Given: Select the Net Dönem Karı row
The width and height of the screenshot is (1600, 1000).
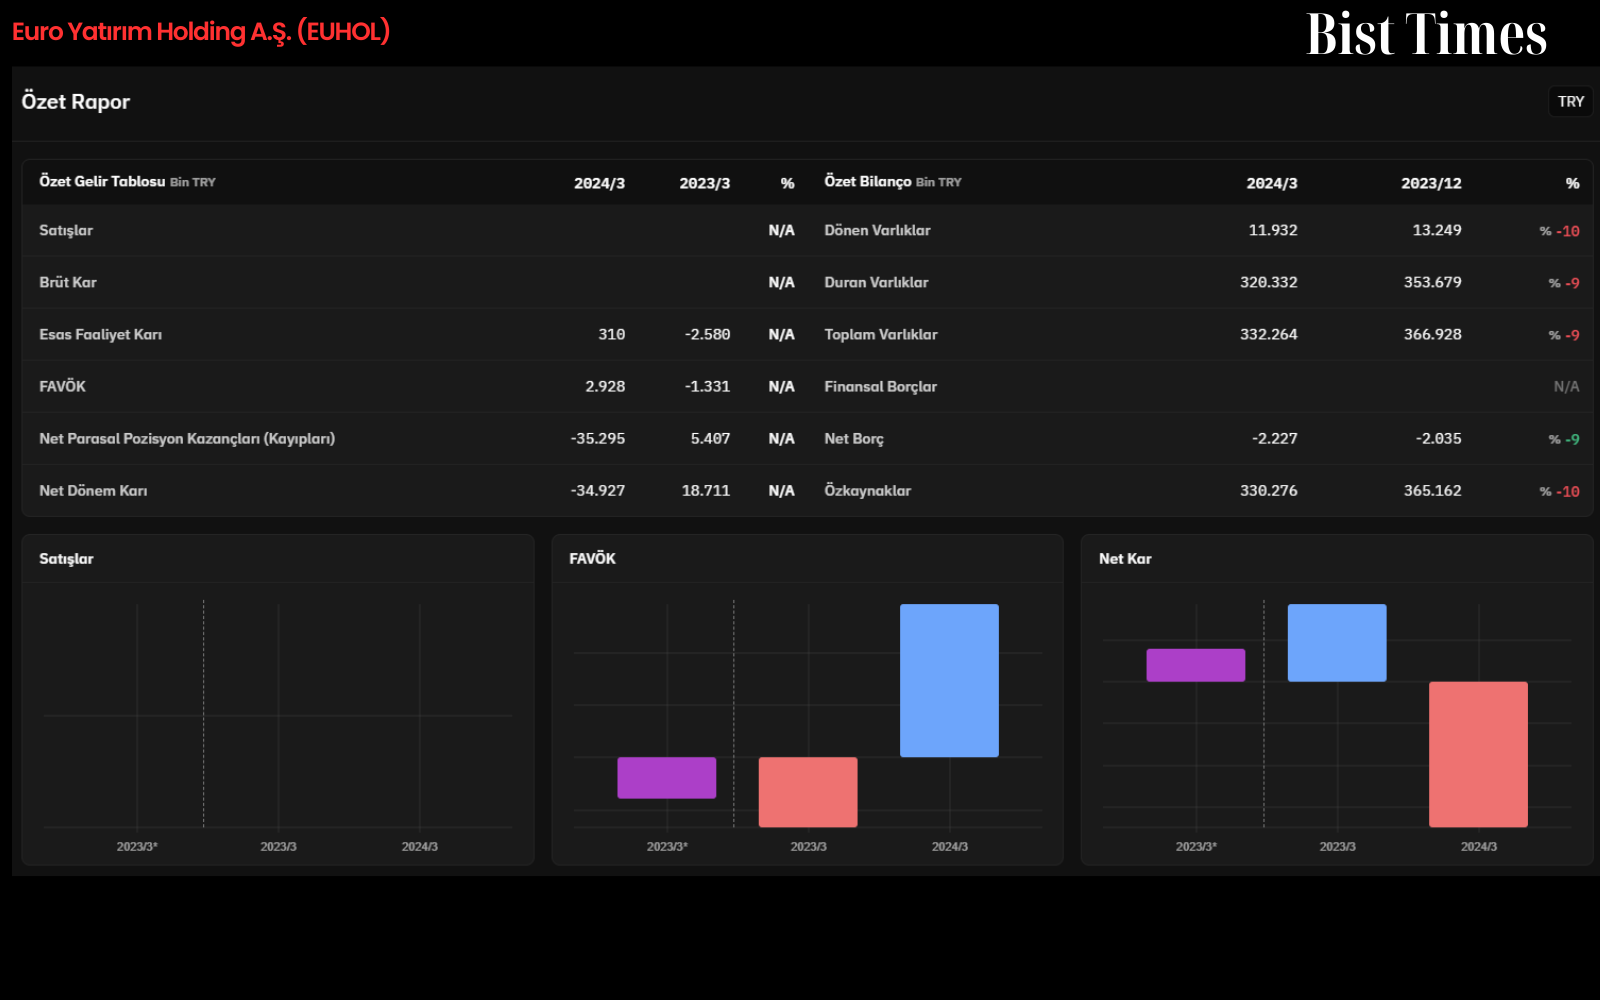Looking at the screenshot, I should [415, 491].
